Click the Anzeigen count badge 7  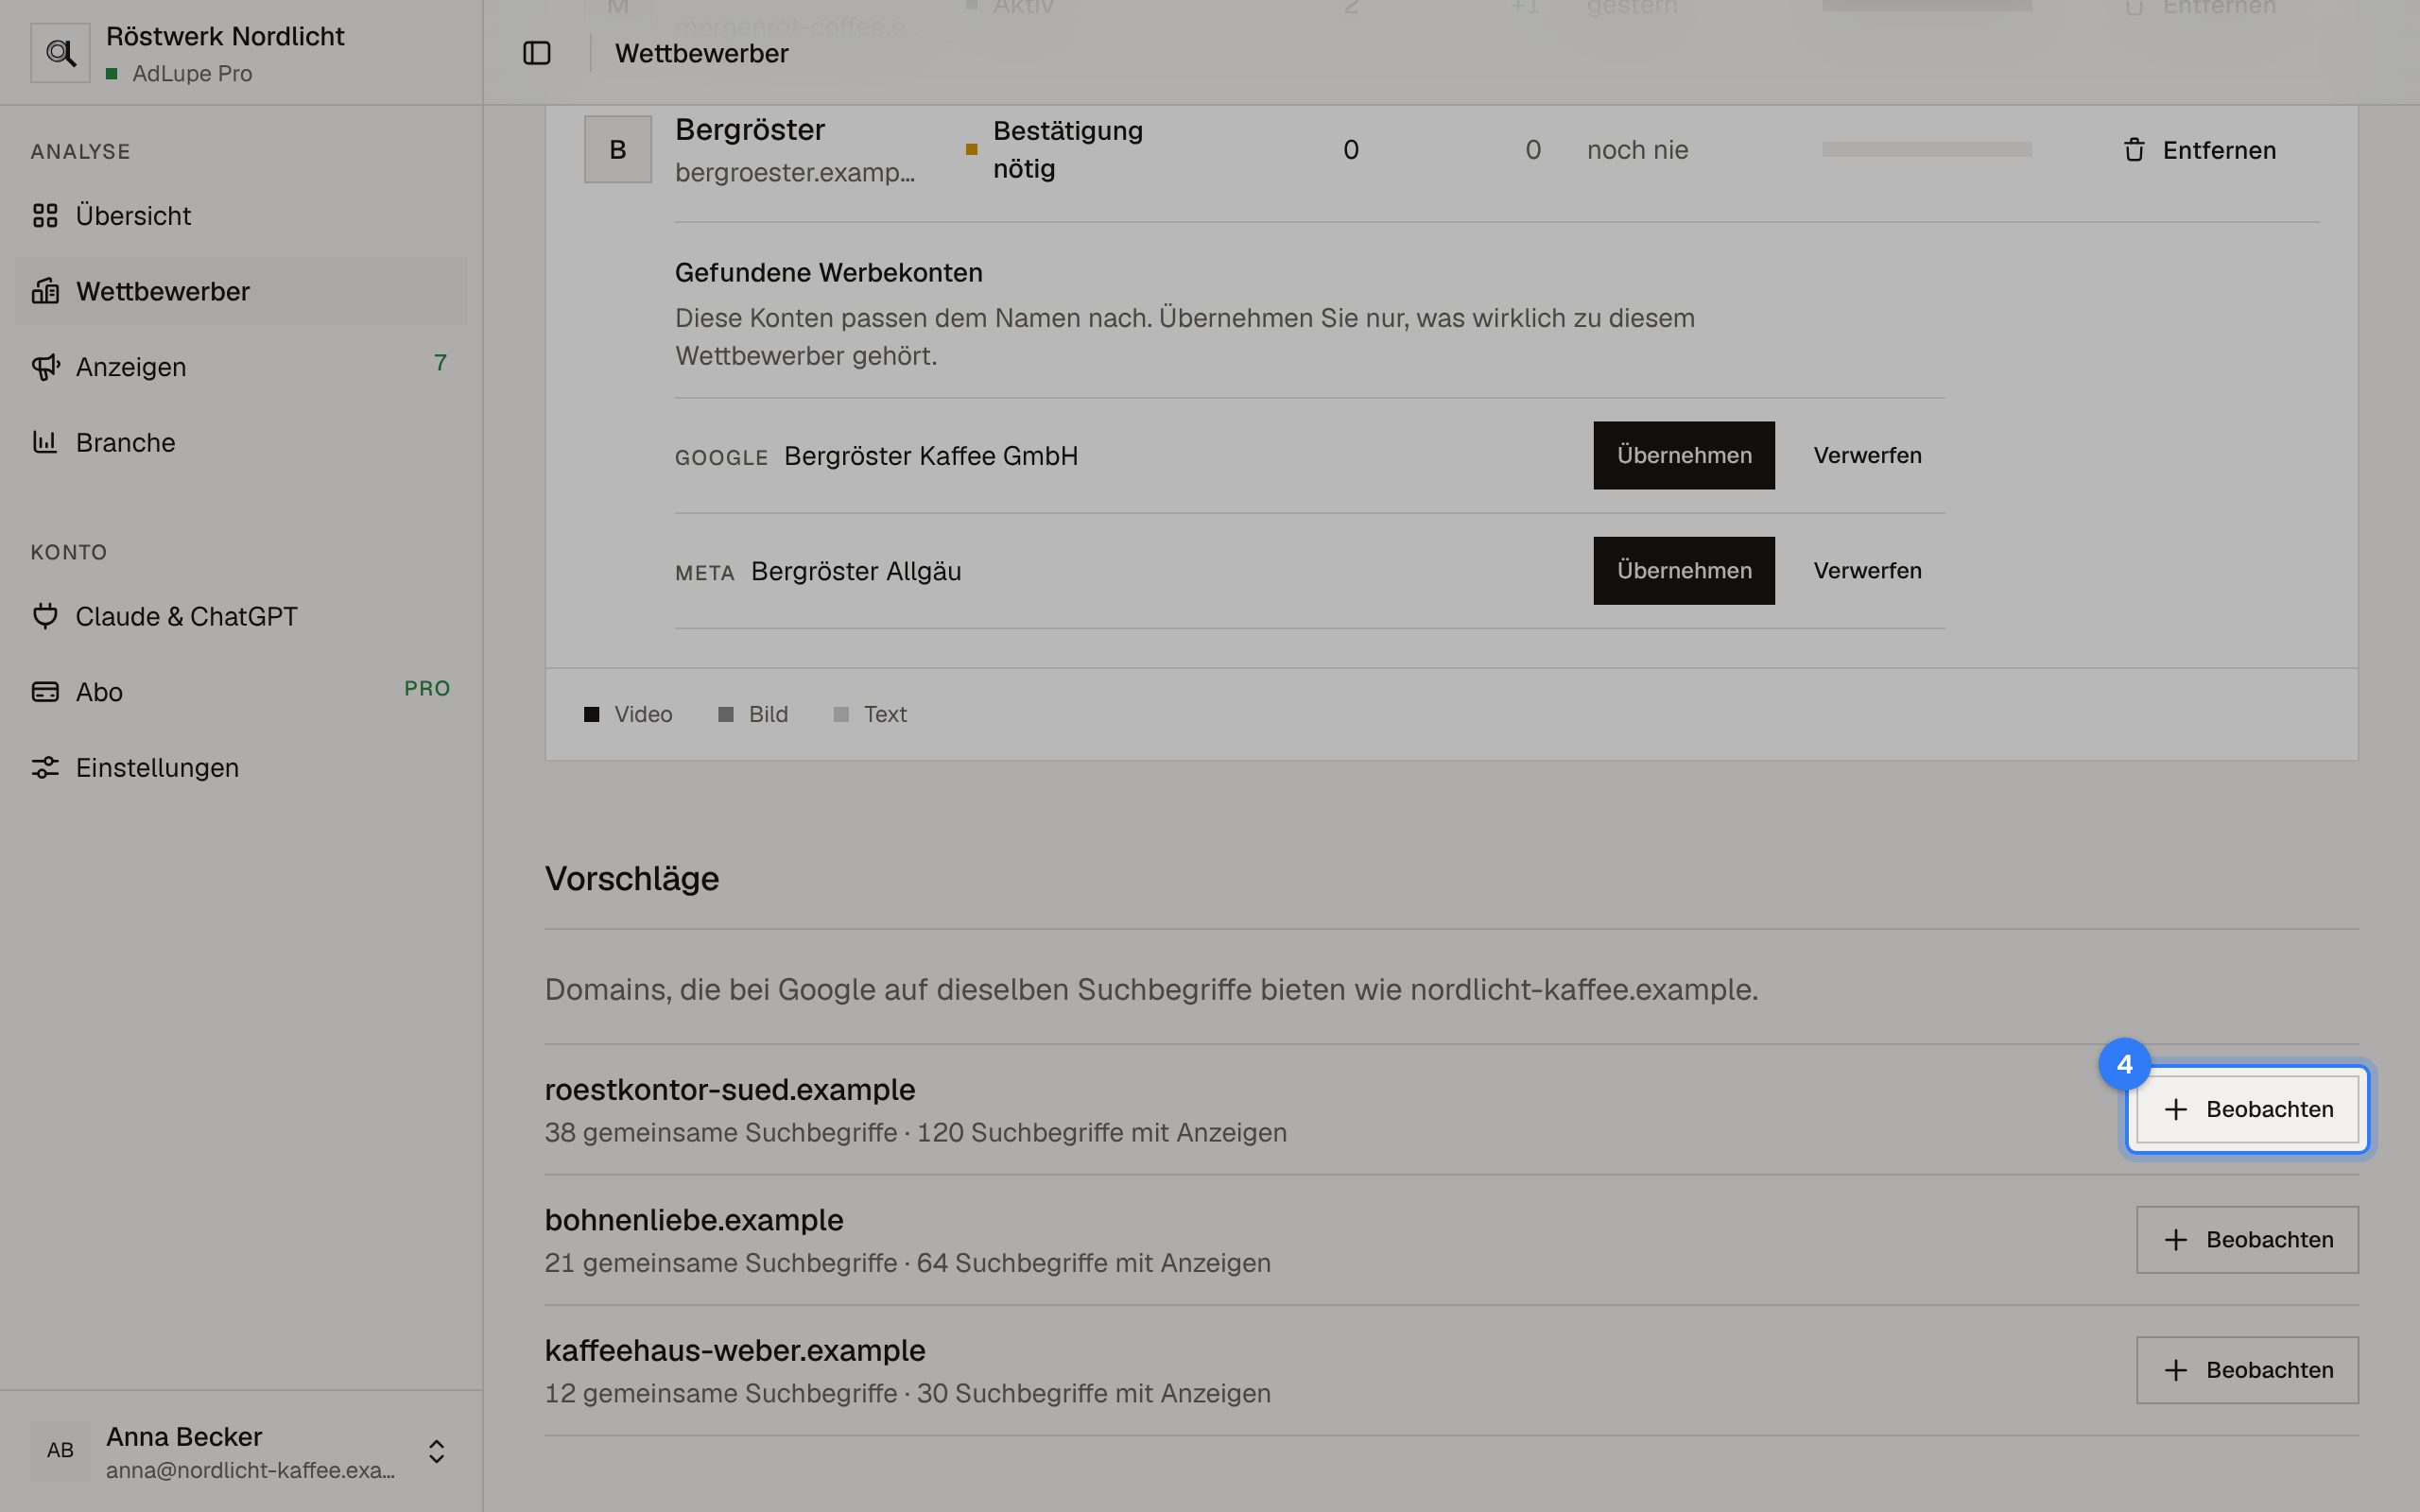tap(440, 362)
